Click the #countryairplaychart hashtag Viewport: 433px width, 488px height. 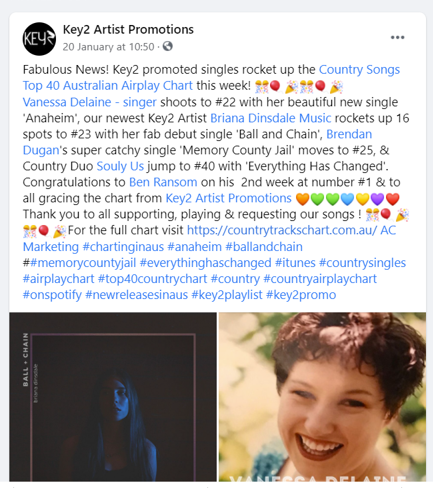click(320, 279)
